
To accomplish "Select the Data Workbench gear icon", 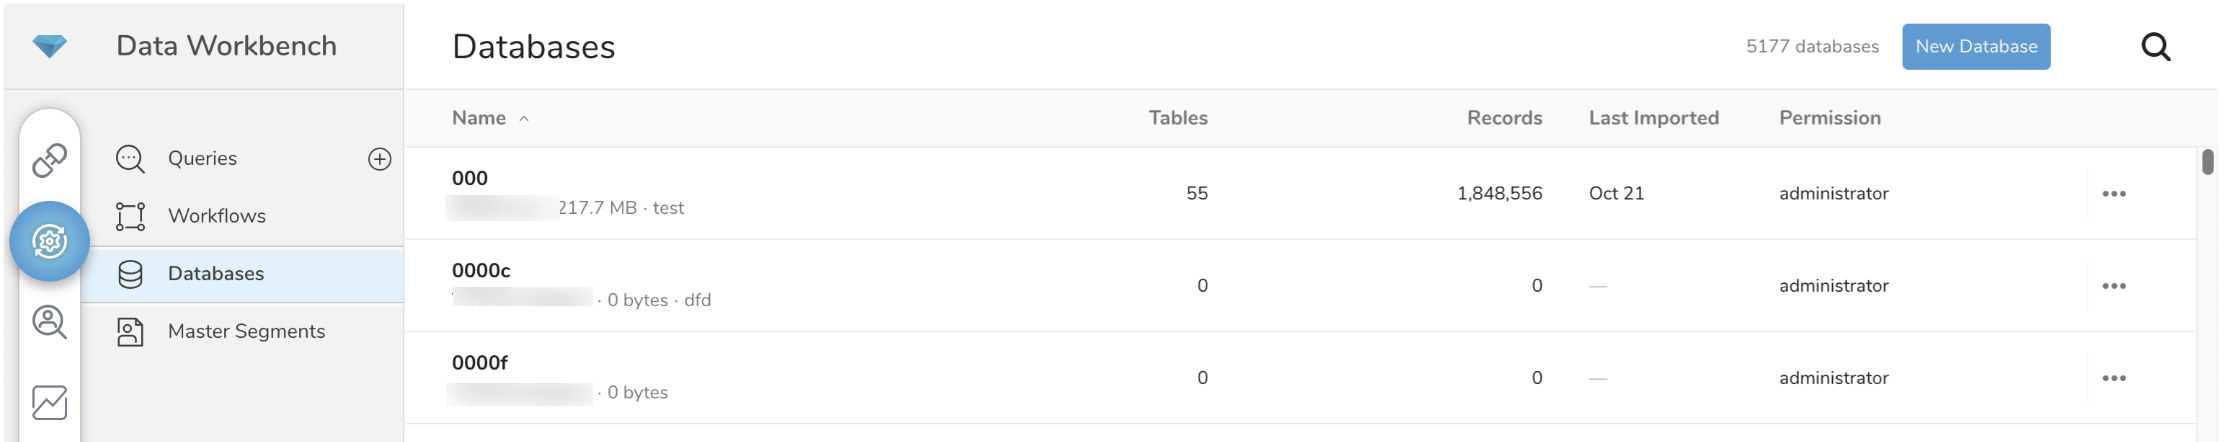I will [x=49, y=241].
